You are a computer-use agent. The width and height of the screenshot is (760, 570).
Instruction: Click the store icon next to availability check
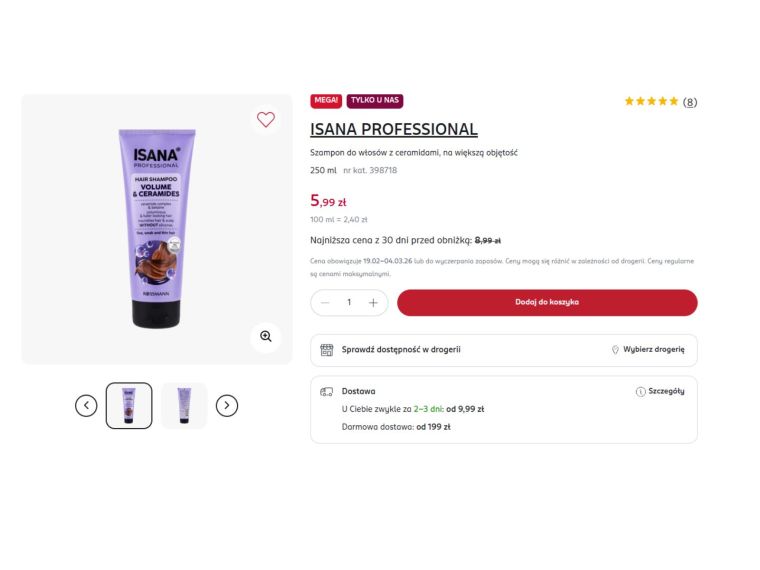[327, 350]
